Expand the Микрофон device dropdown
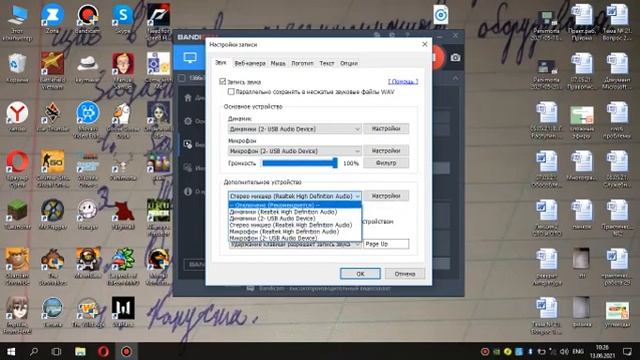Viewport: 640px width, 360px height. 294,151
